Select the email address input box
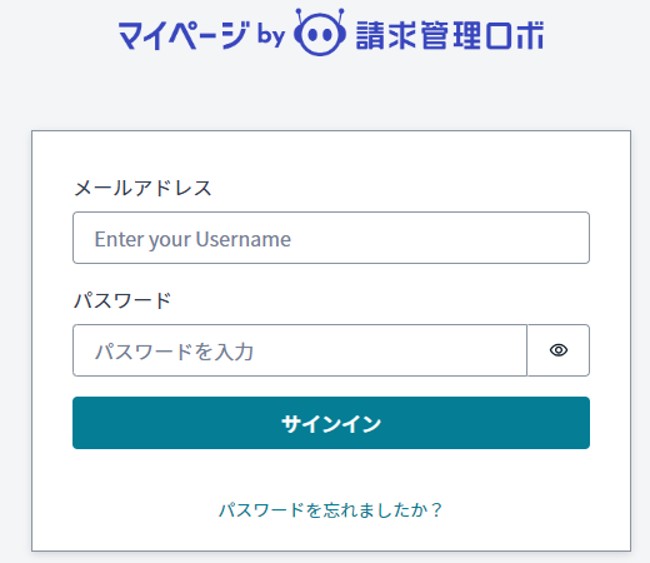Screen dimensions: 650x563 point(331,238)
